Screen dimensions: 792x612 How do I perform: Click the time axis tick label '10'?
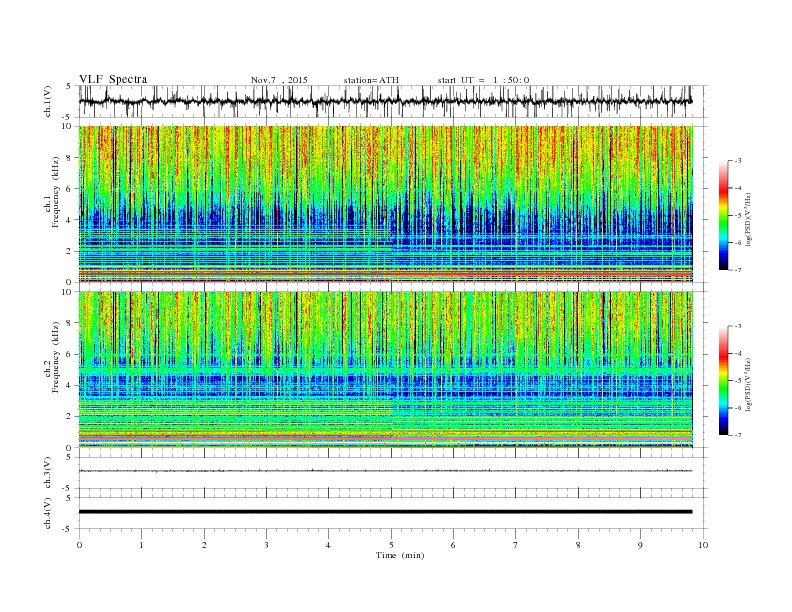703,545
